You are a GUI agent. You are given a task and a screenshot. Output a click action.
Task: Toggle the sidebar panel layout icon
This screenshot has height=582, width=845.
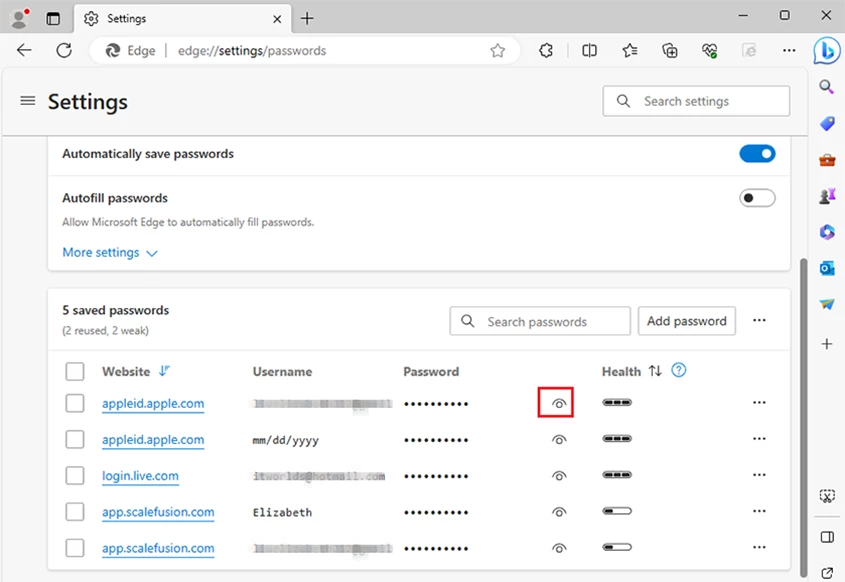(x=827, y=537)
